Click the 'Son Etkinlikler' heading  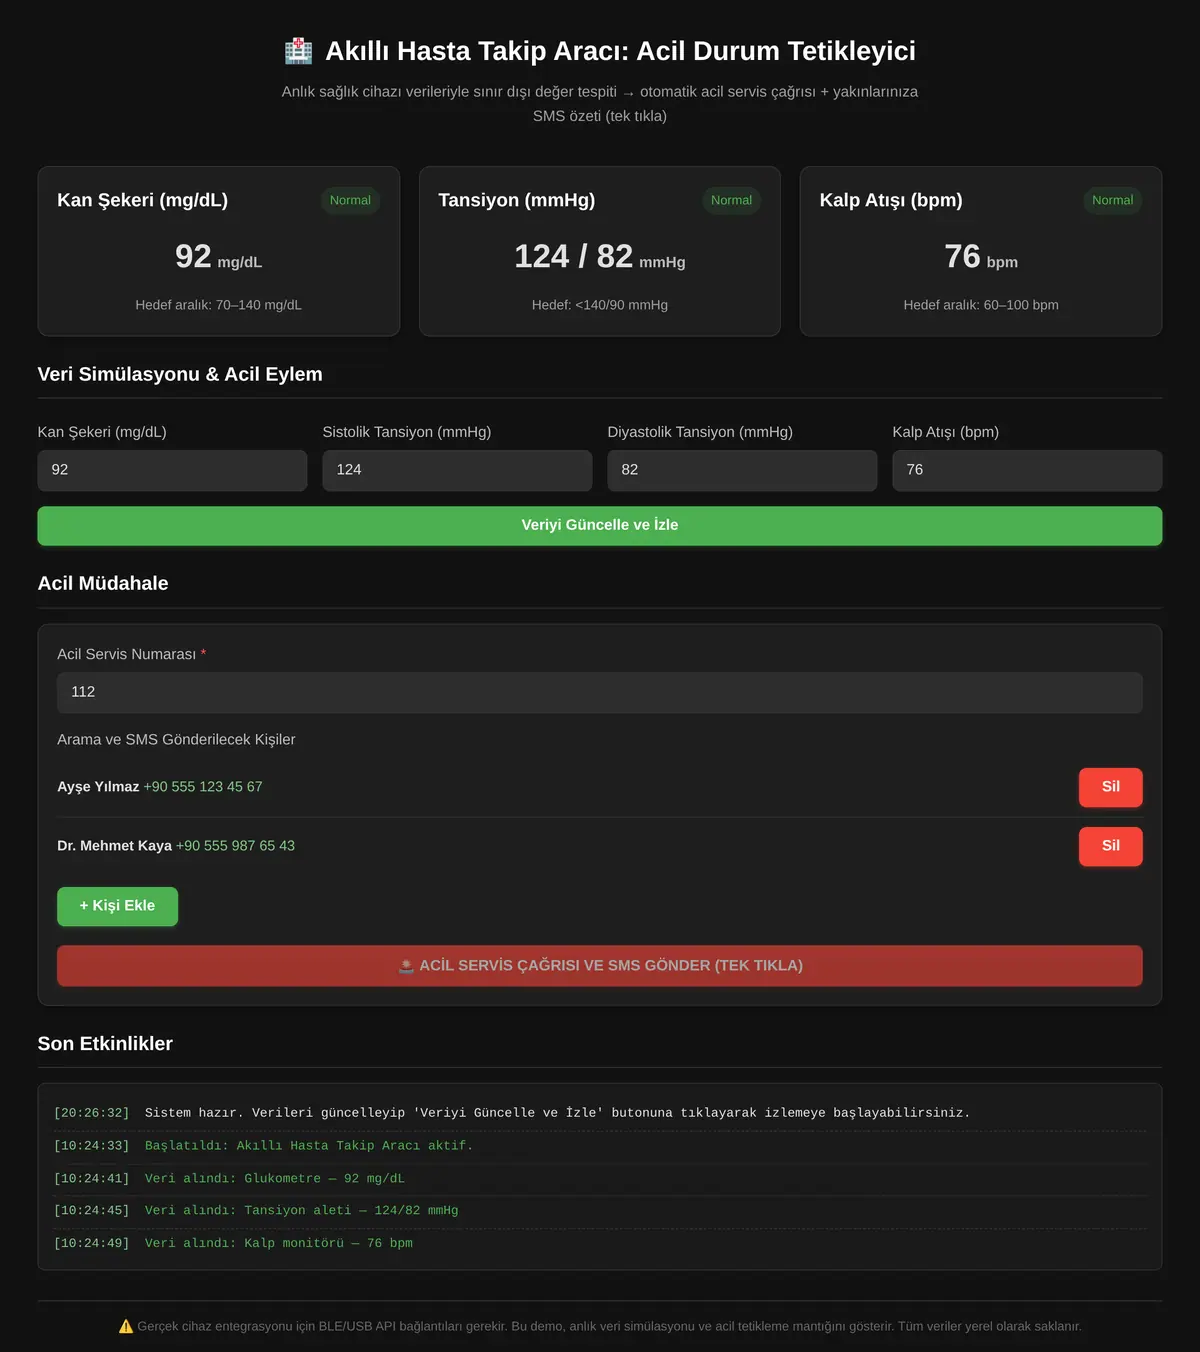click(x=105, y=1044)
